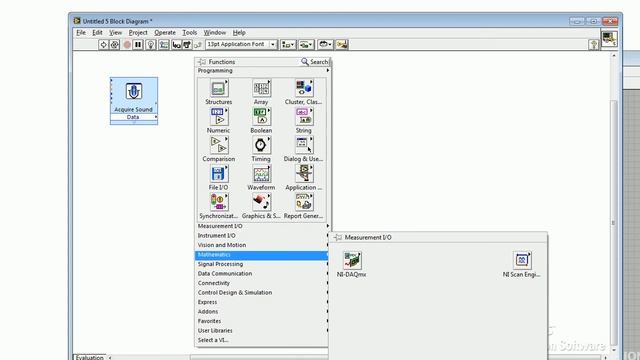Expand the Signal Processing category

(262, 264)
